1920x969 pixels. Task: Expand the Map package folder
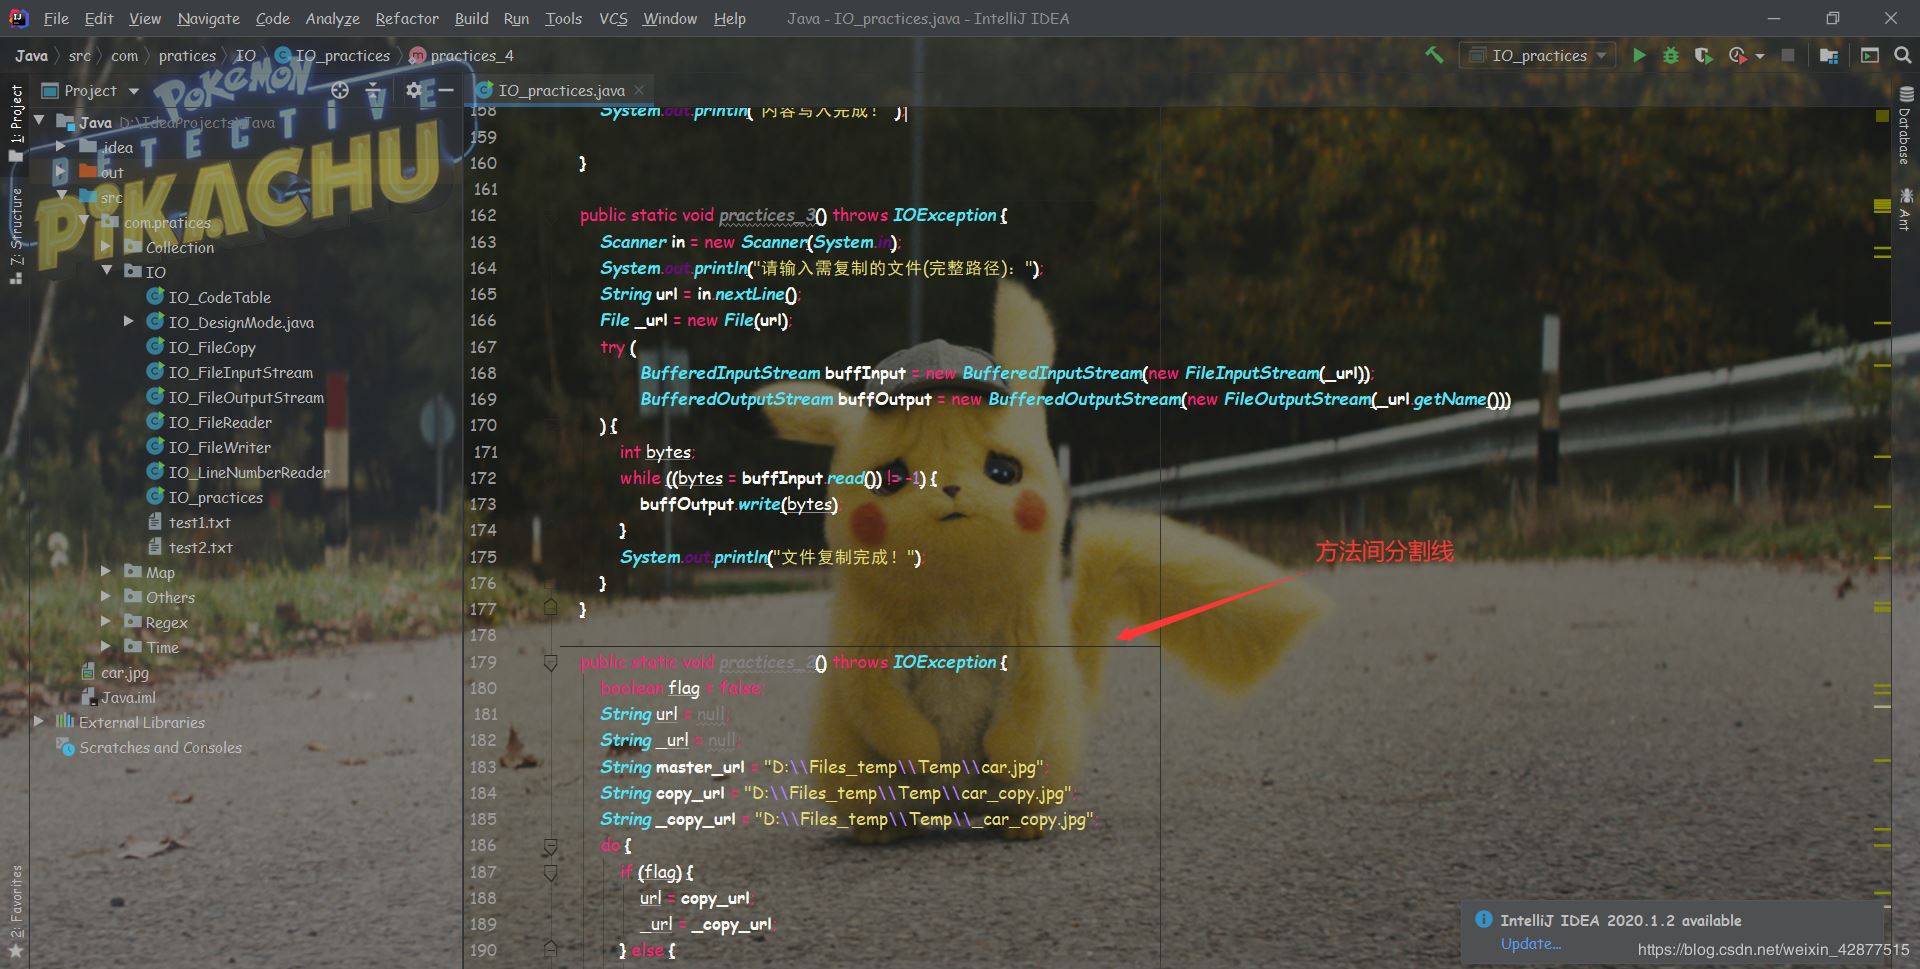(106, 571)
